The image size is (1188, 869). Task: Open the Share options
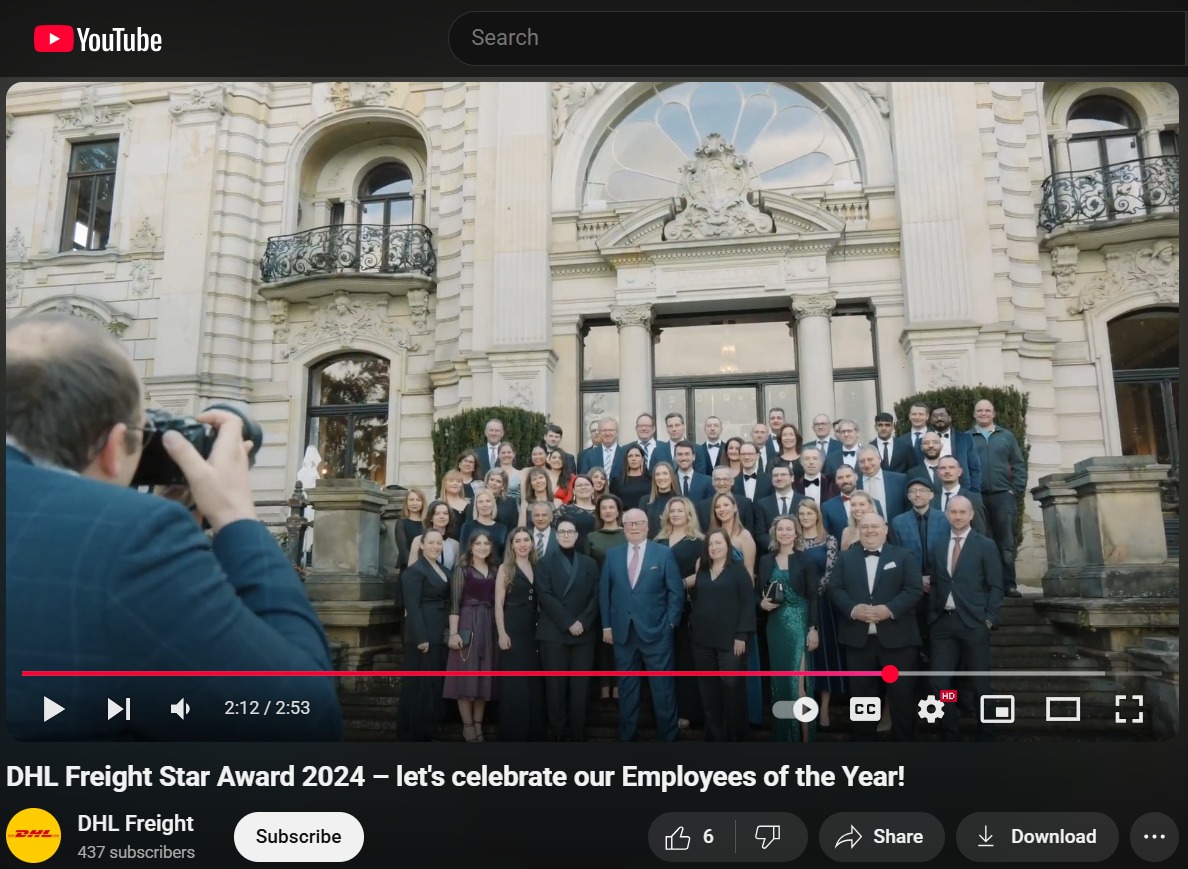pos(881,837)
